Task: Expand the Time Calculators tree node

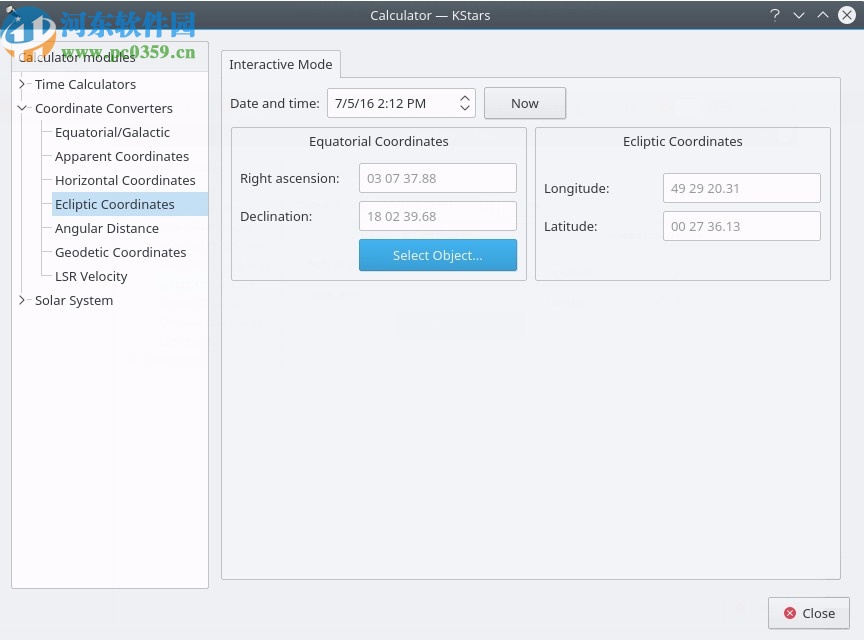Action: pyautogui.click(x=21, y=84)
